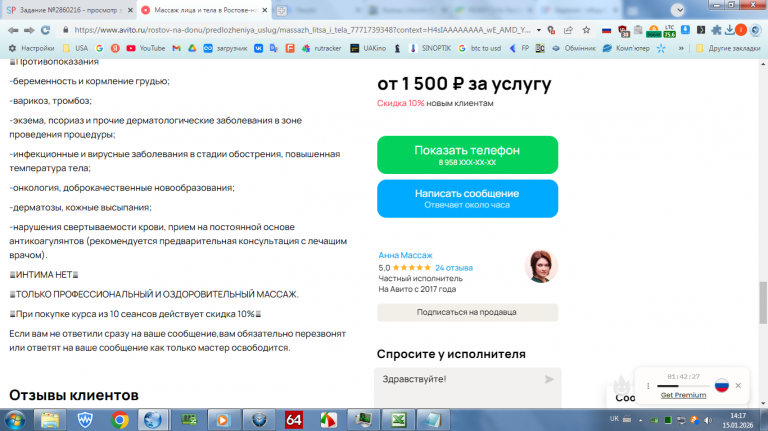768x431 pixels.
Task: Open the share icon in address bar
Action: (x=568, y=30)
